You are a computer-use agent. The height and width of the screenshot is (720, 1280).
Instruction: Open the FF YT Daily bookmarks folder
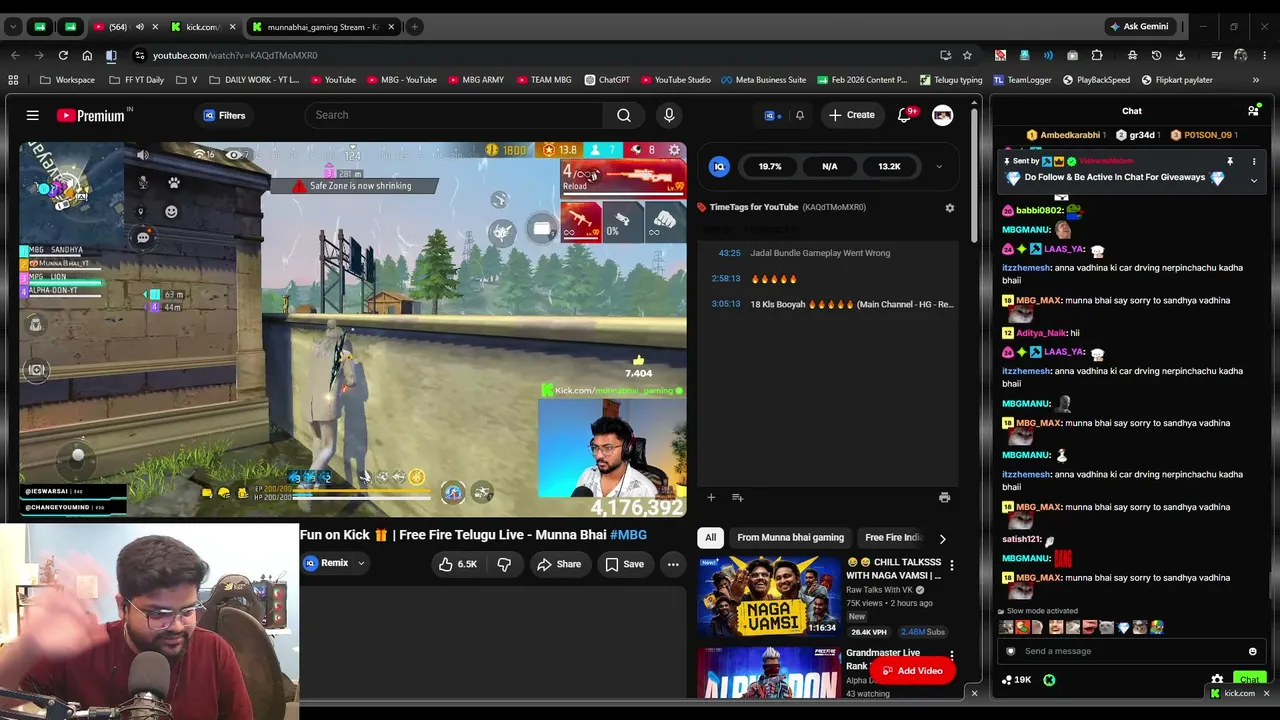pos(136,80)
